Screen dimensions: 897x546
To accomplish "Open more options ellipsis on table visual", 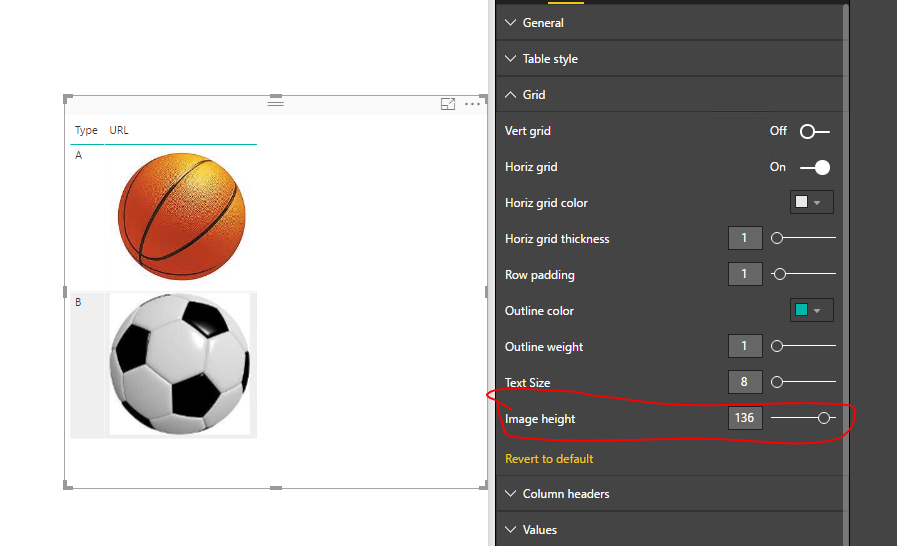I will tap(473, 104).
